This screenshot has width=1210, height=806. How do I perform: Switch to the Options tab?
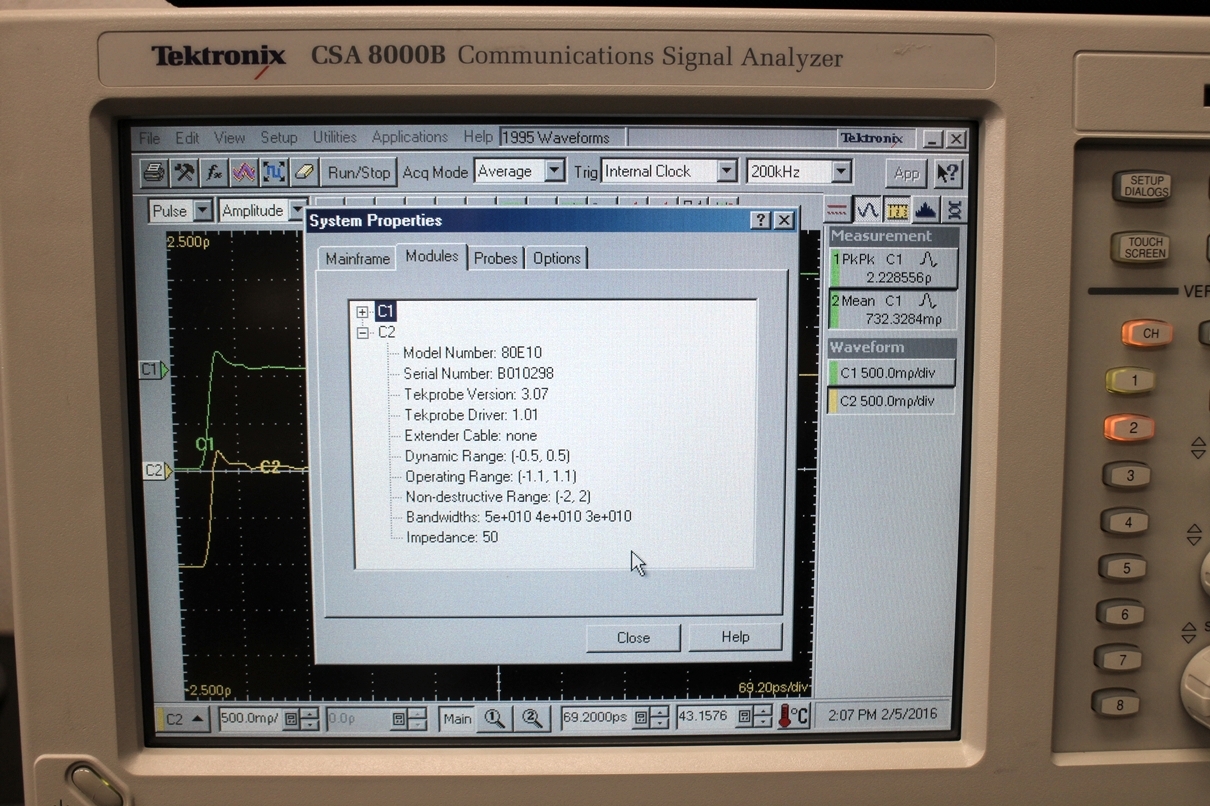point(557,258)
